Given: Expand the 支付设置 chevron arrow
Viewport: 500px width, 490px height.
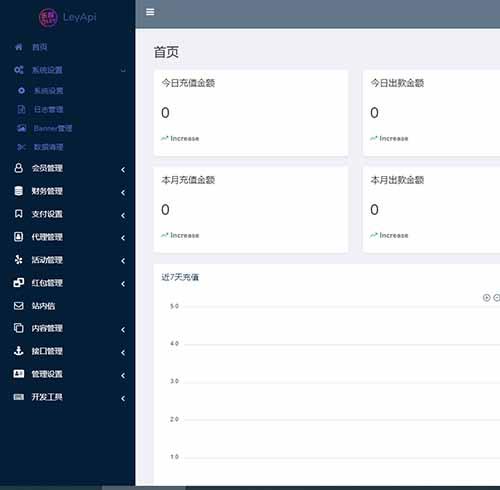Looking at the screenshot, I should (123, 215).
